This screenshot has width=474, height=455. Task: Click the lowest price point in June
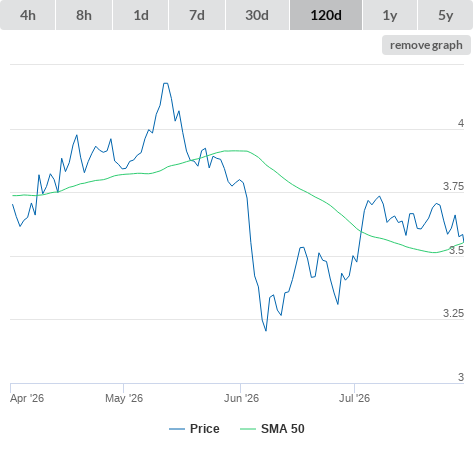(x=266, y=330)
